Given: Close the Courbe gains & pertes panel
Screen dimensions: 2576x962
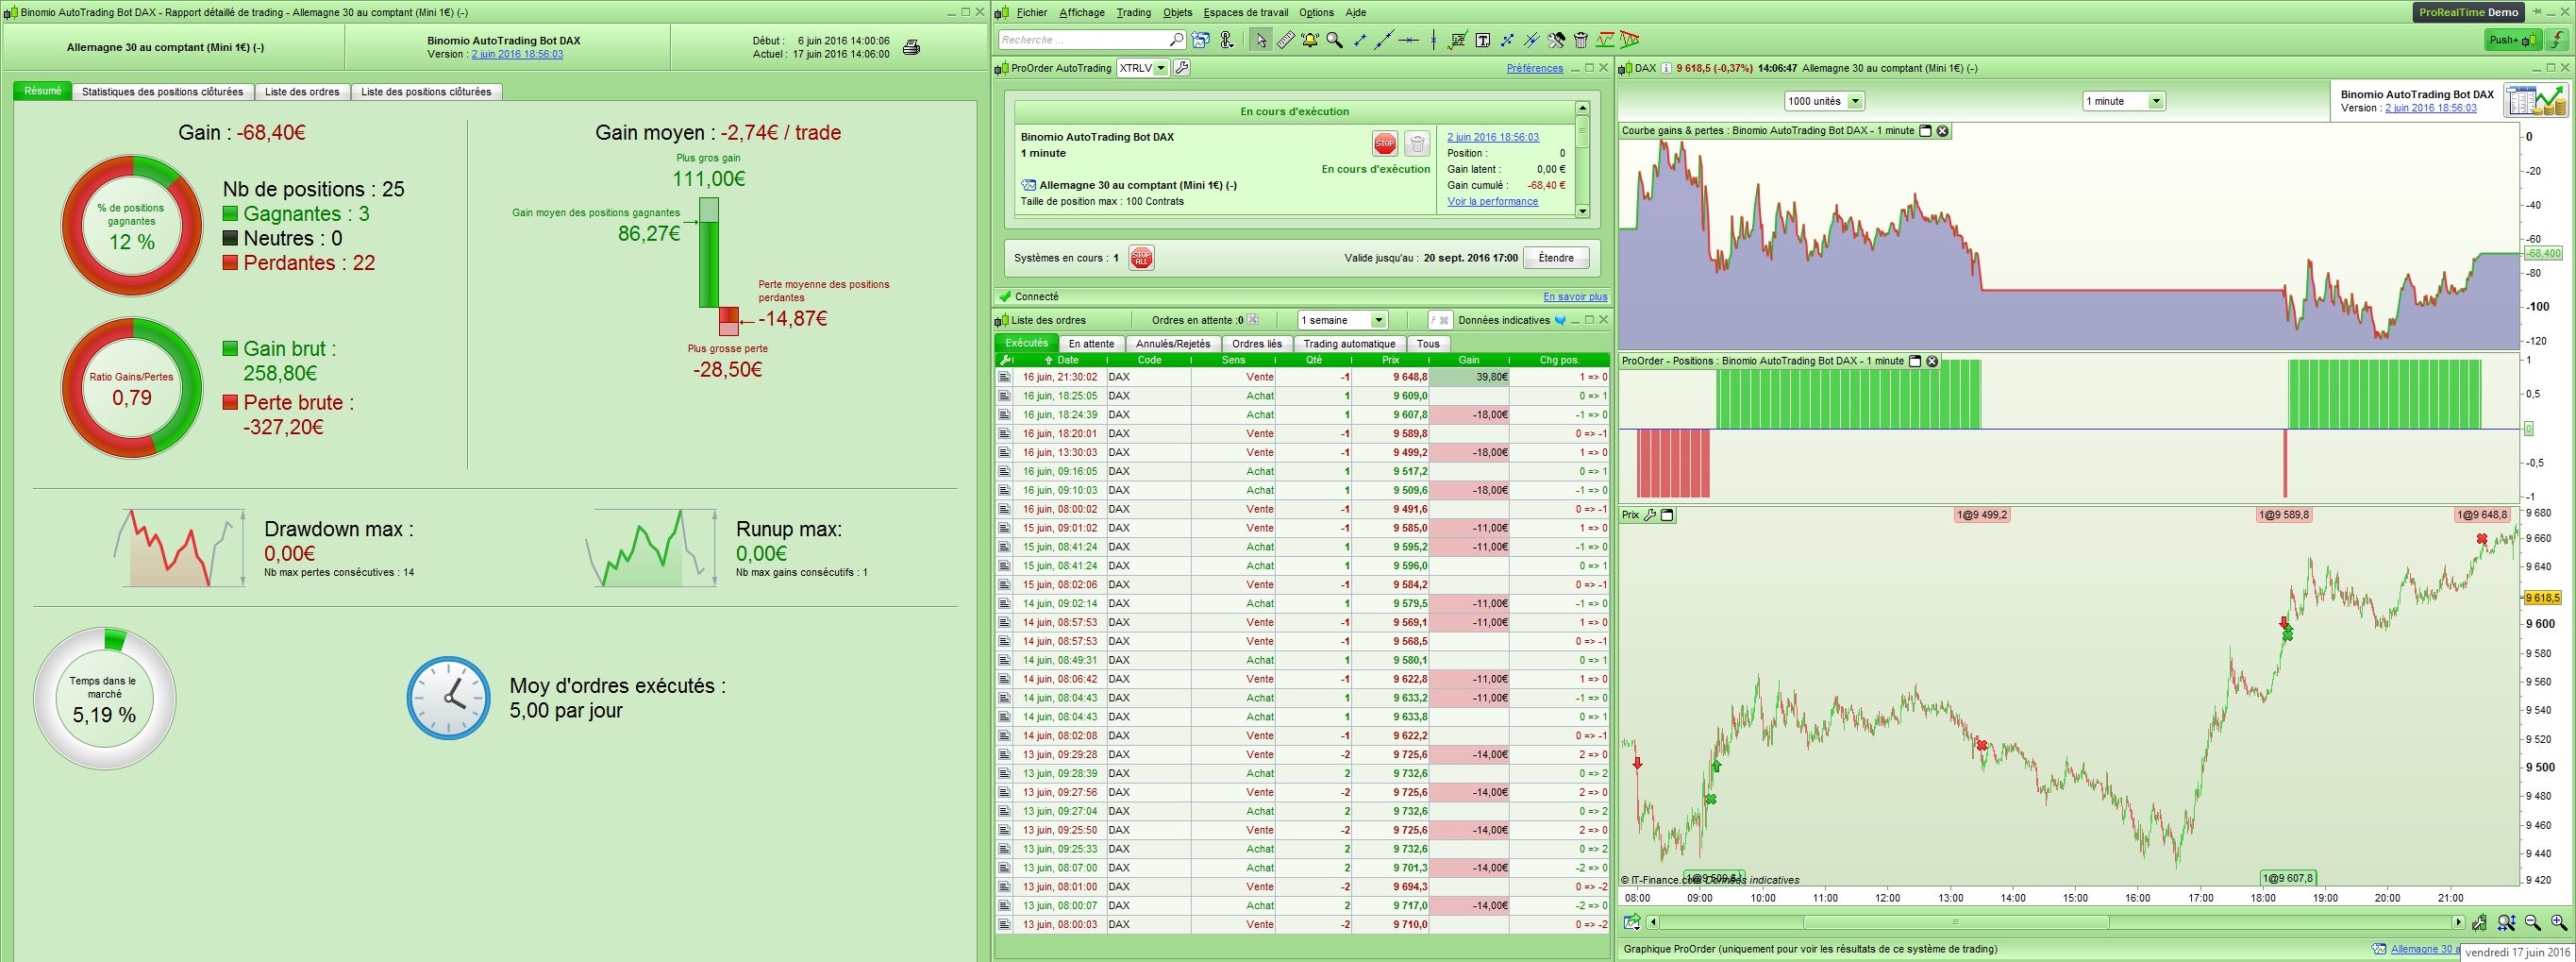Looking at the screenshot, I should (1942, 131).
